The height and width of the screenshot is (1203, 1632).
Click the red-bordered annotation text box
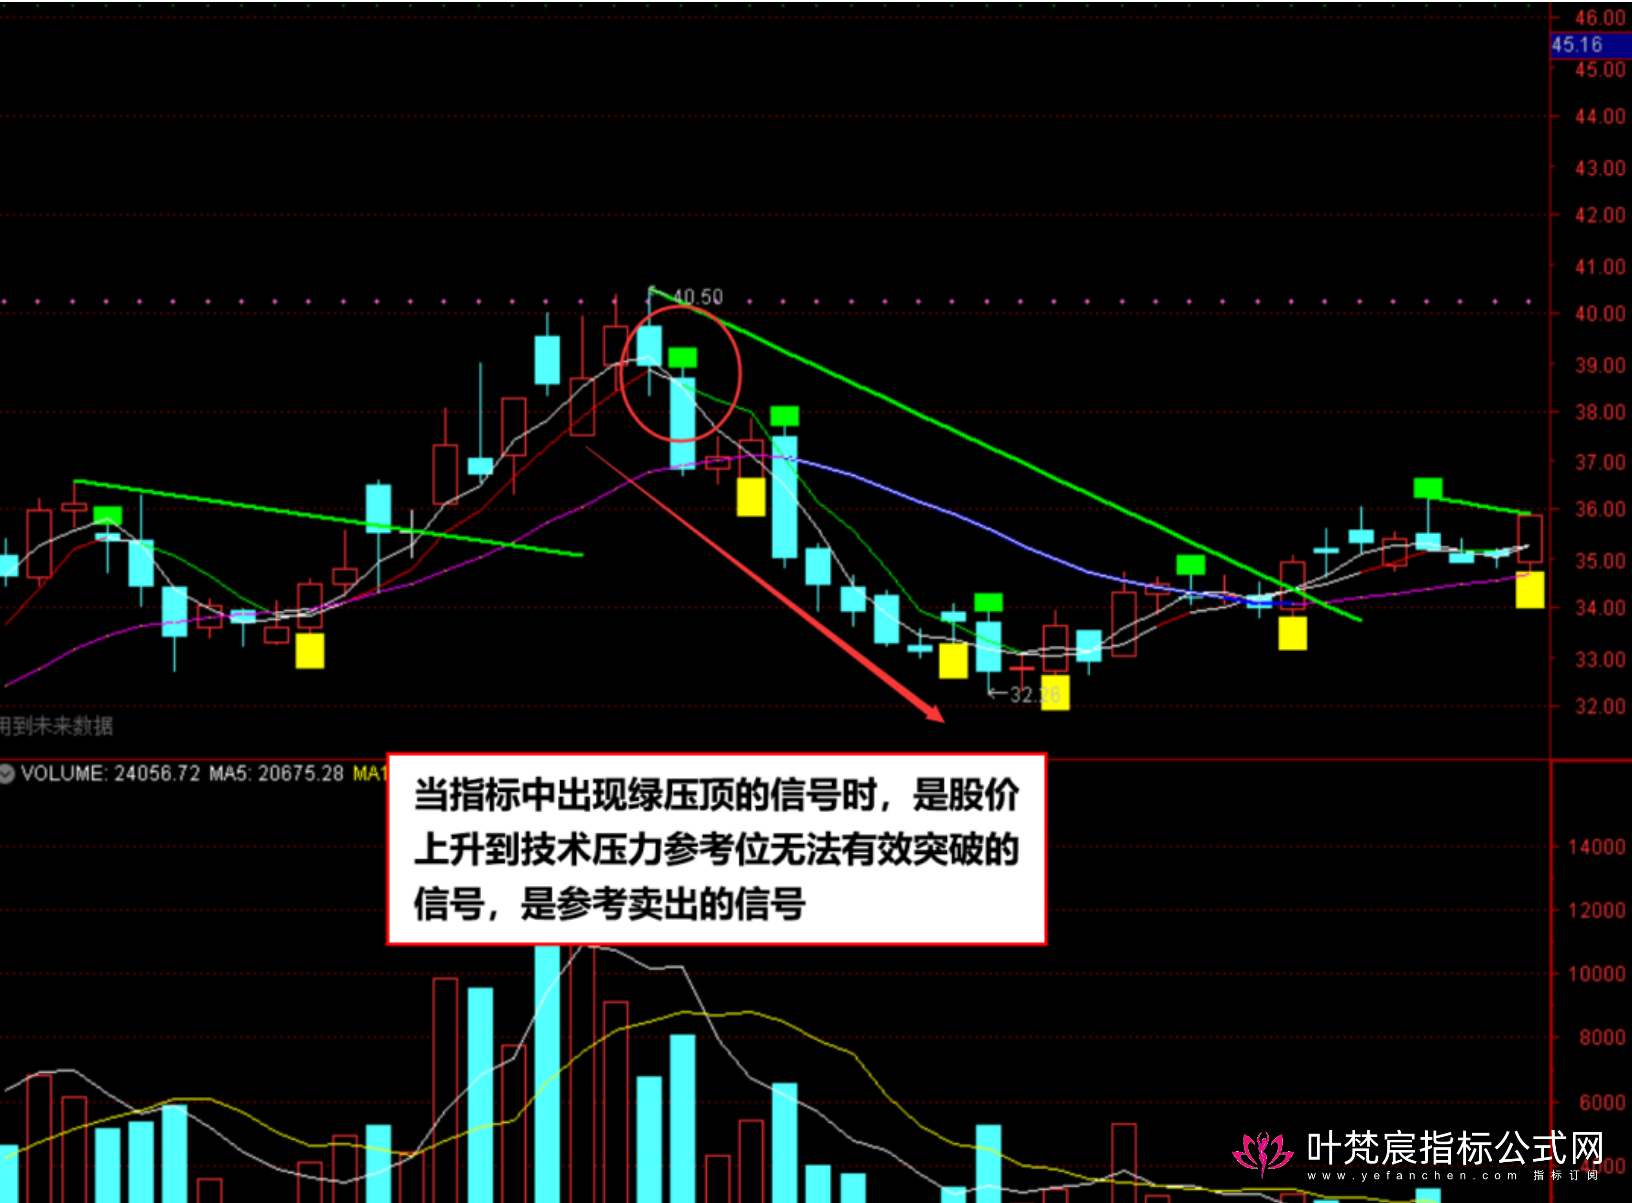tap(716, 849)
